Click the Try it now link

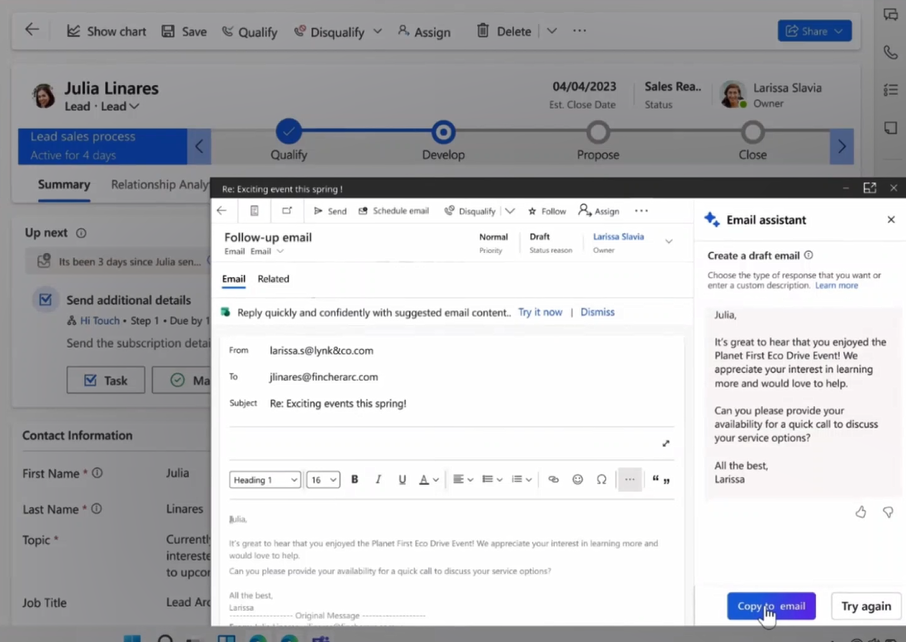point(540,311)
